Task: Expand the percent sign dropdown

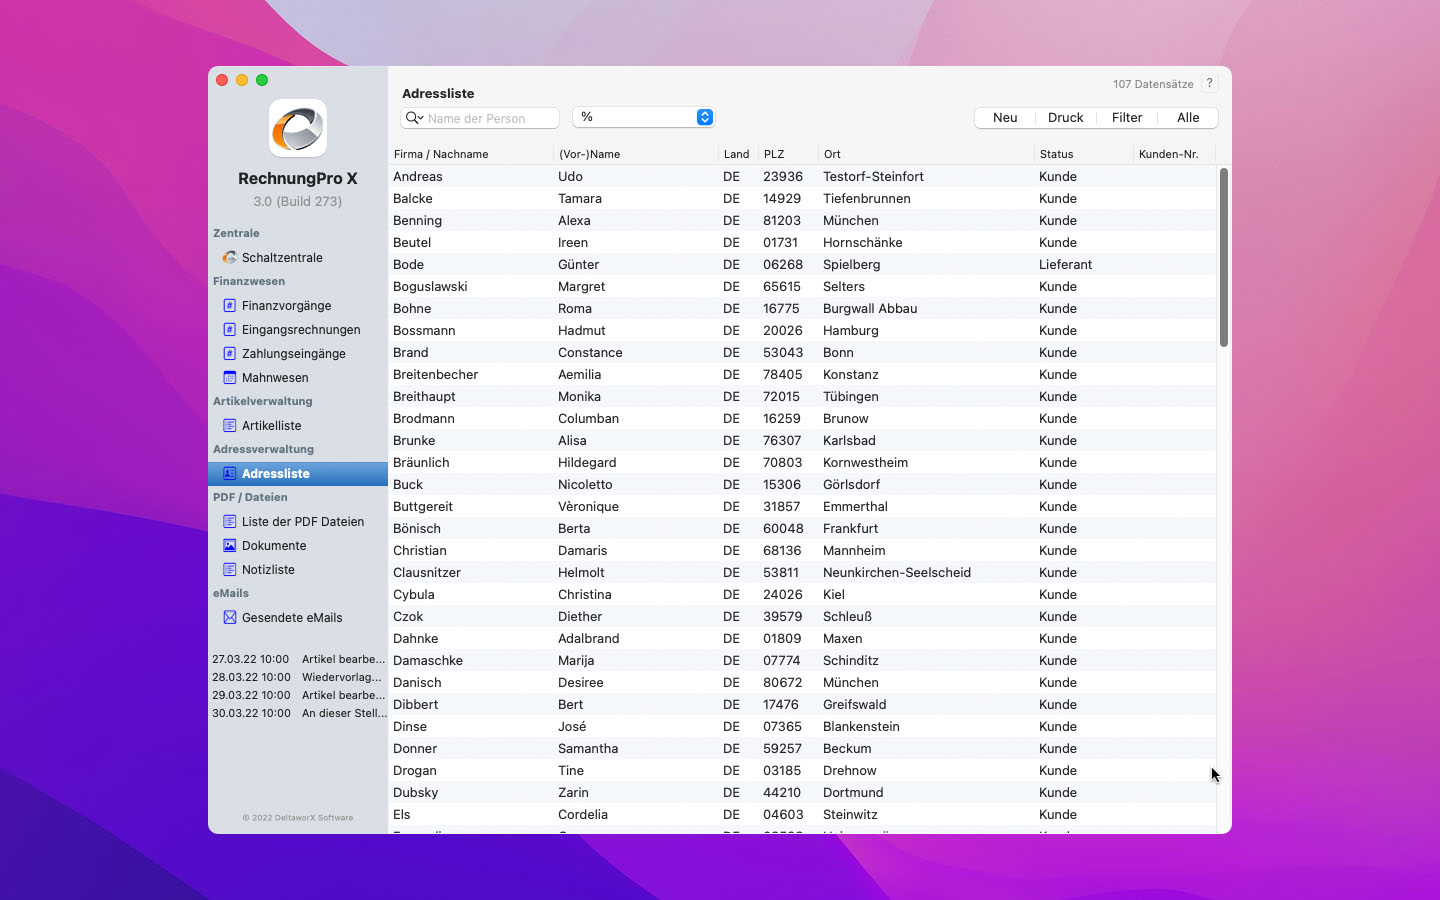Action: pos(704,117)
